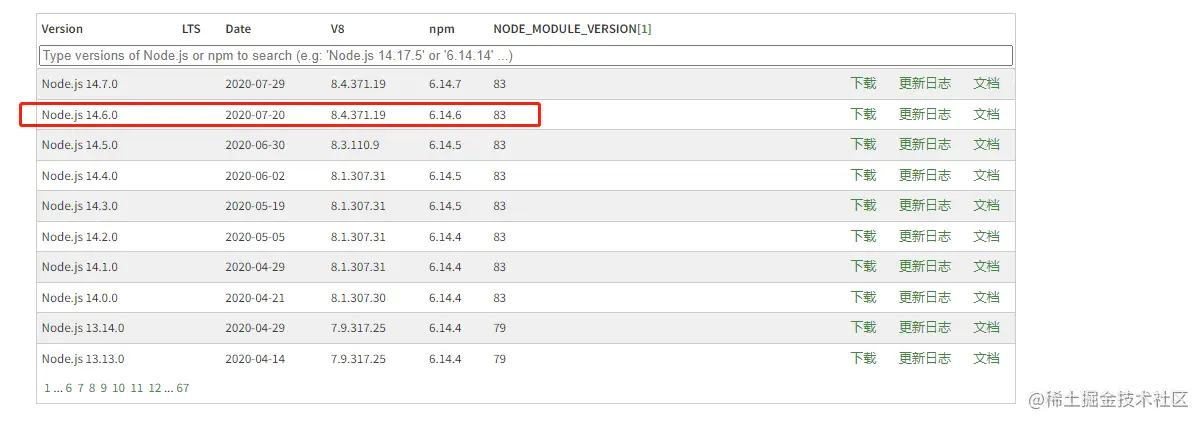Open 文档 for Node.js 13.13.0
Viewport: 1204px width, 425px height.
(x=986, y=359)
